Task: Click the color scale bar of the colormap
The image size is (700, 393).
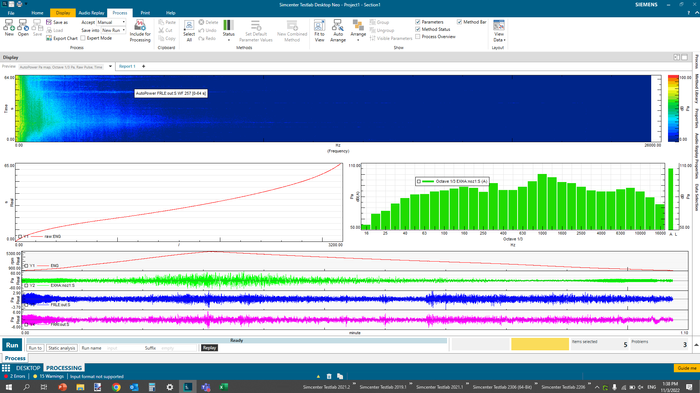Action: 673,109
